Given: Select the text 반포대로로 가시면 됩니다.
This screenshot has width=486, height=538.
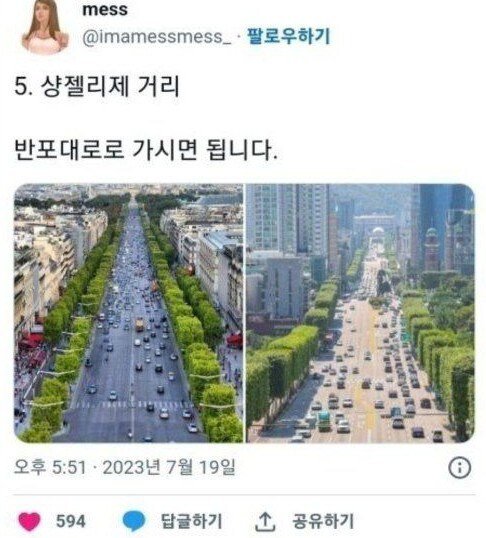Looking at the screenshot, I should [146, 150].
